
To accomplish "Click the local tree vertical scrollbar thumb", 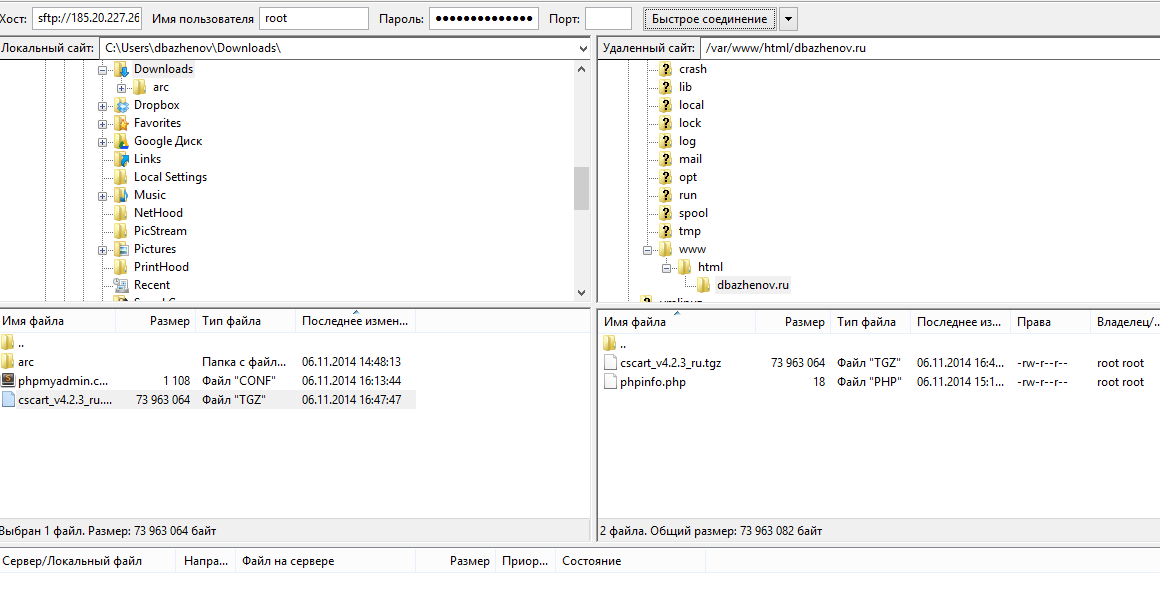I will coord(581,188).
